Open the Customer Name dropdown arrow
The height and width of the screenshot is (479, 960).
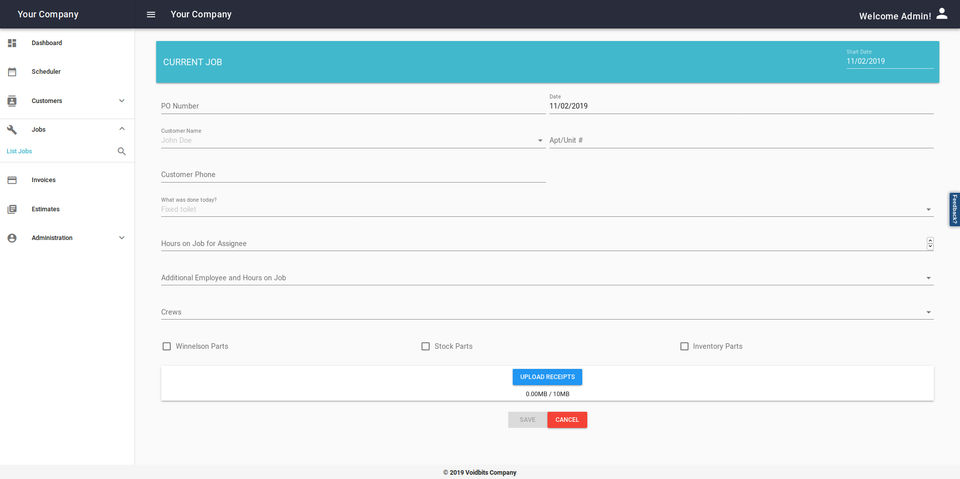click(x=540, y=140)
